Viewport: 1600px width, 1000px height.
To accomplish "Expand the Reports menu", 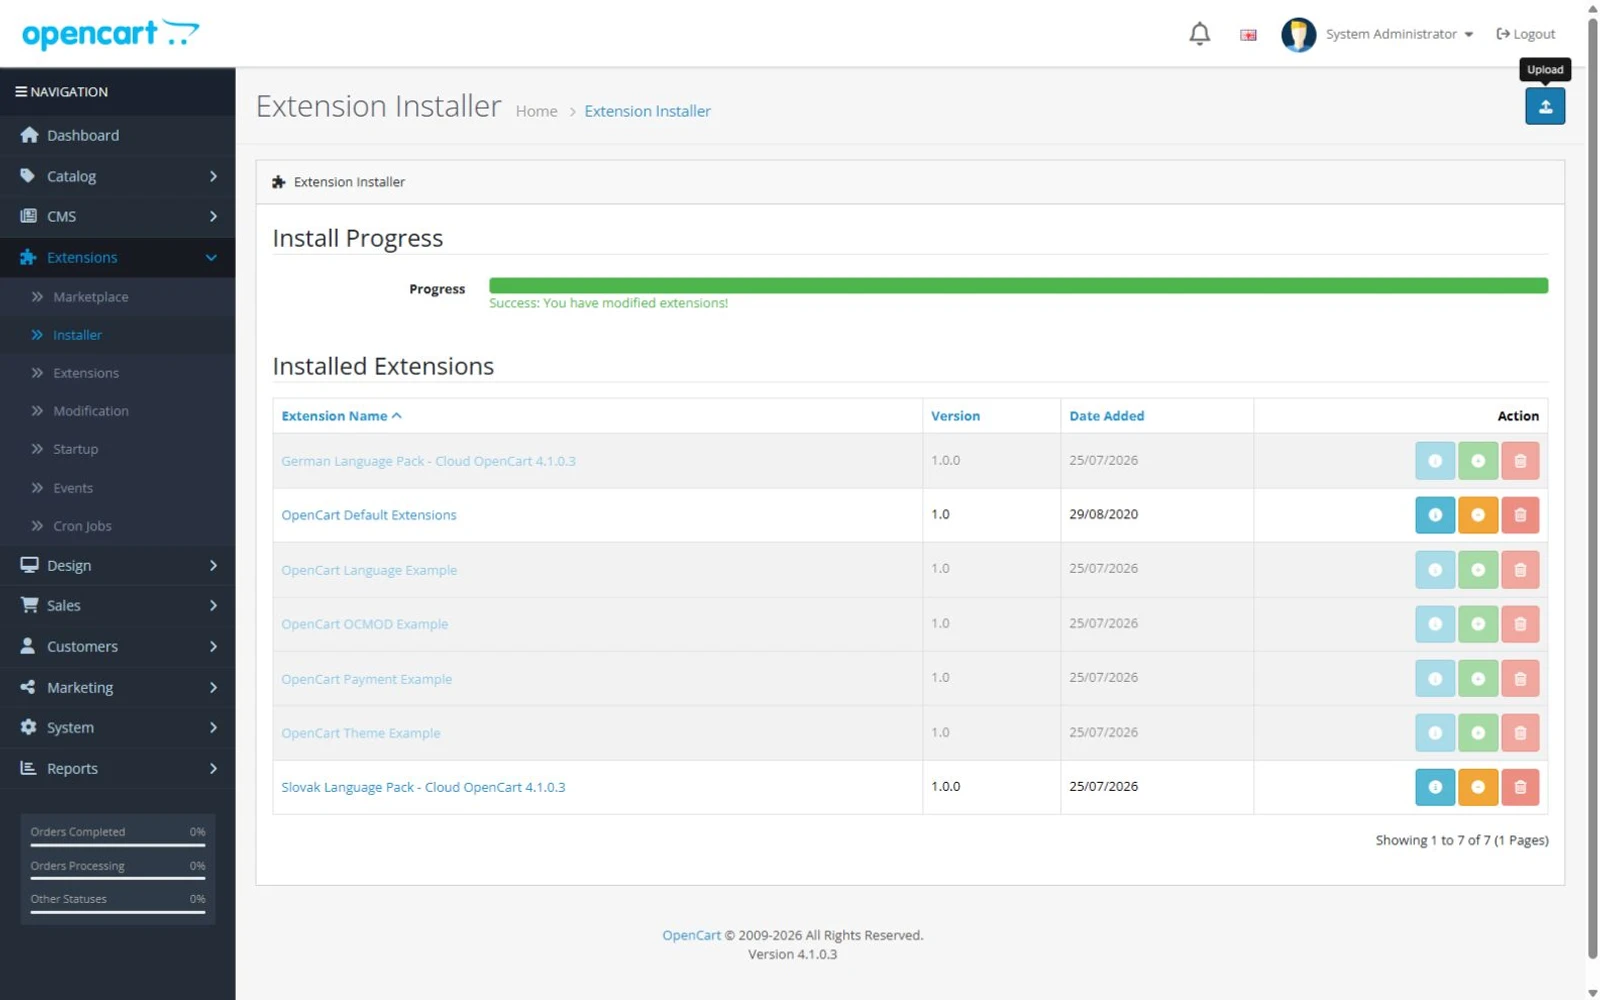I will pyautogui.click(x=117, y=768).
